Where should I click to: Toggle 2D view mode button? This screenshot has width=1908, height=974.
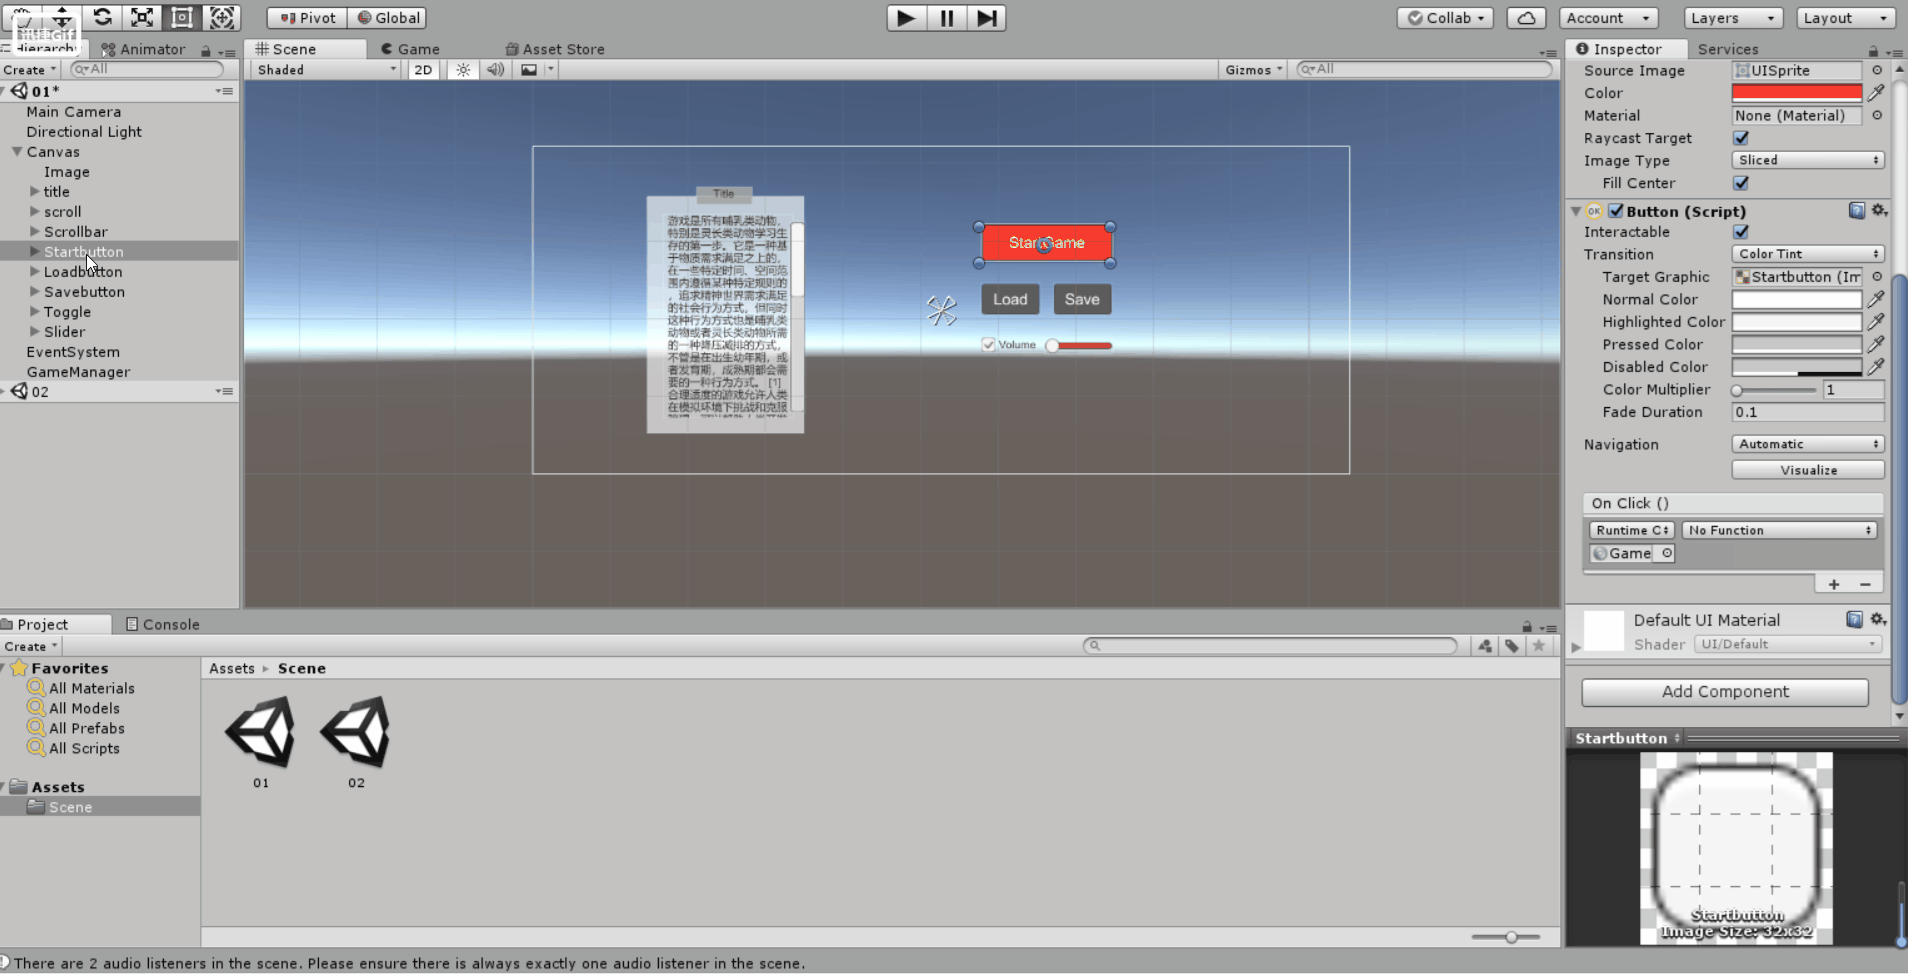coord(423,70)
